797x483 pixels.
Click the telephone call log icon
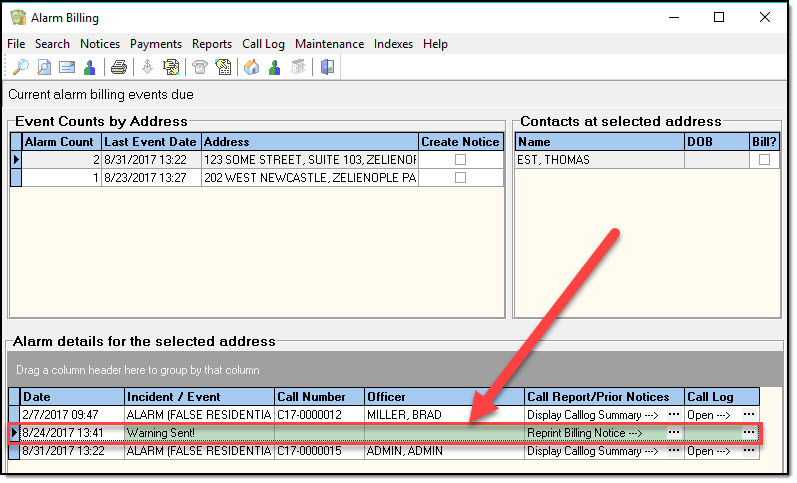click(x=200, y=68)
